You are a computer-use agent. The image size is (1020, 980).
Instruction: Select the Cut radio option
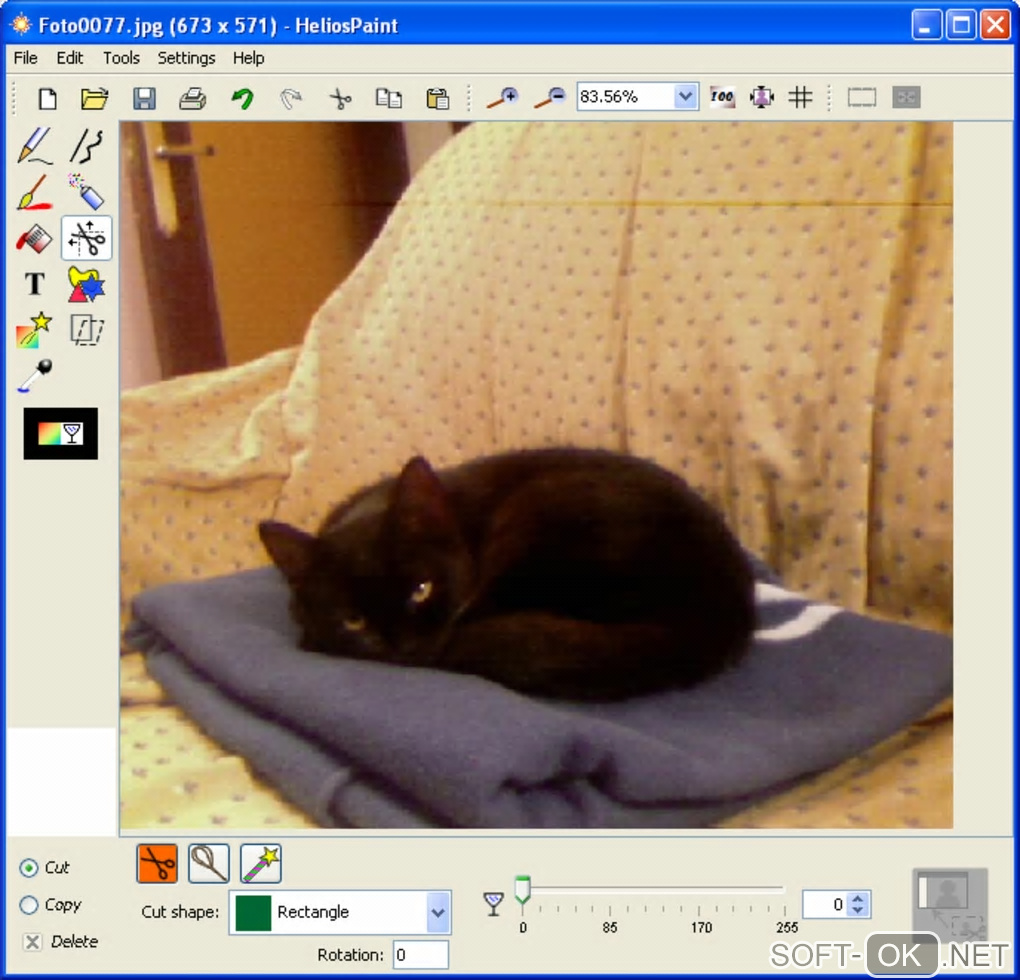(x=29, y=867)
